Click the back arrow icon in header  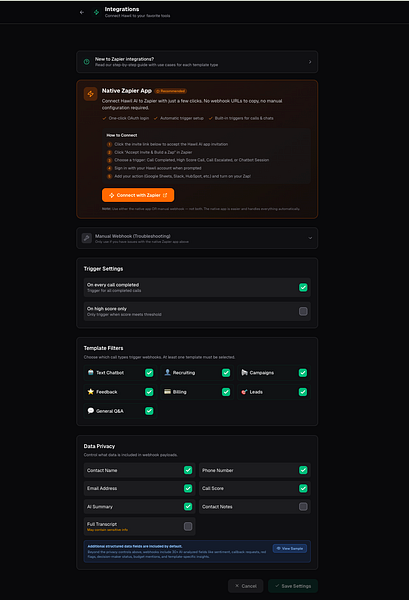[81, 12]
